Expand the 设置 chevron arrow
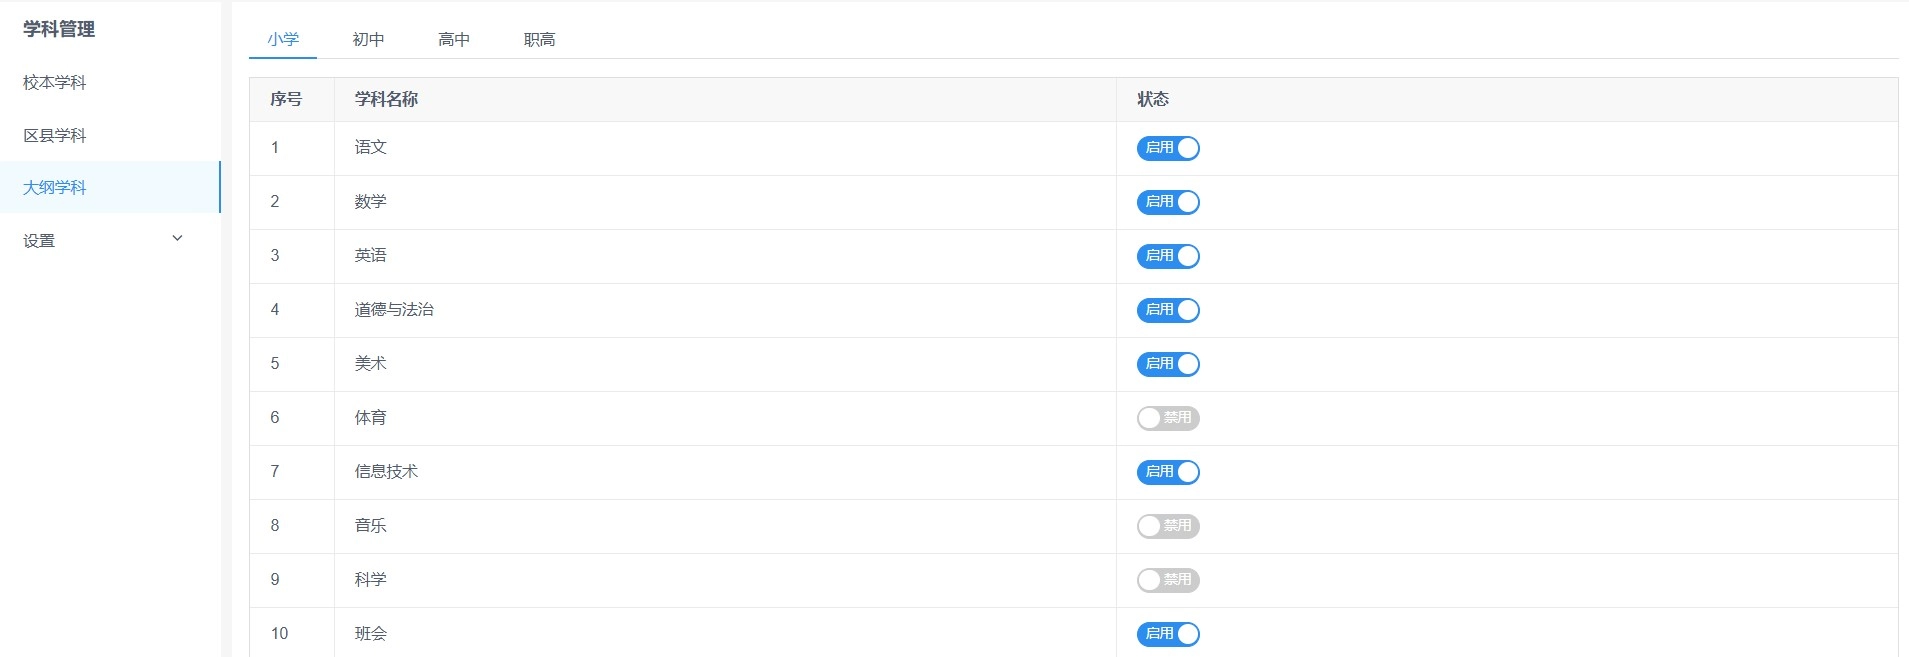Viewport: 1909px width, 657px height. [x=177, y=239]
